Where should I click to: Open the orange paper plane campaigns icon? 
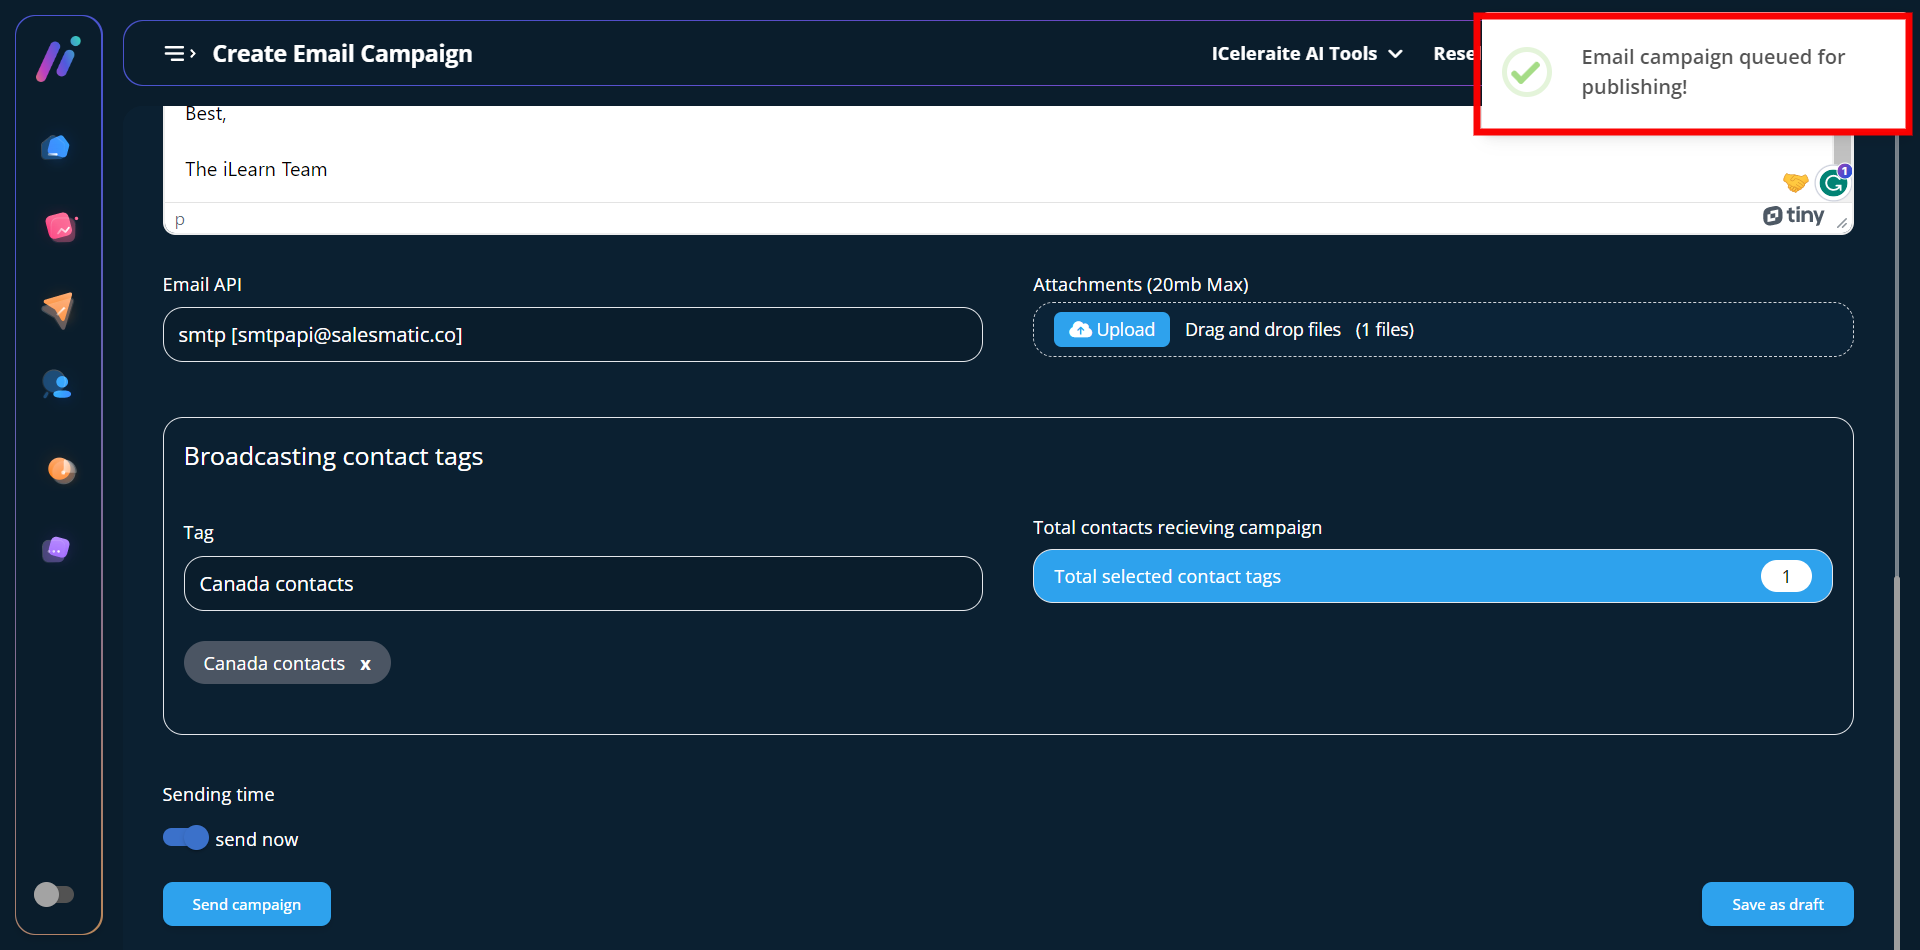pyautogui.click(x=58, y=309)
